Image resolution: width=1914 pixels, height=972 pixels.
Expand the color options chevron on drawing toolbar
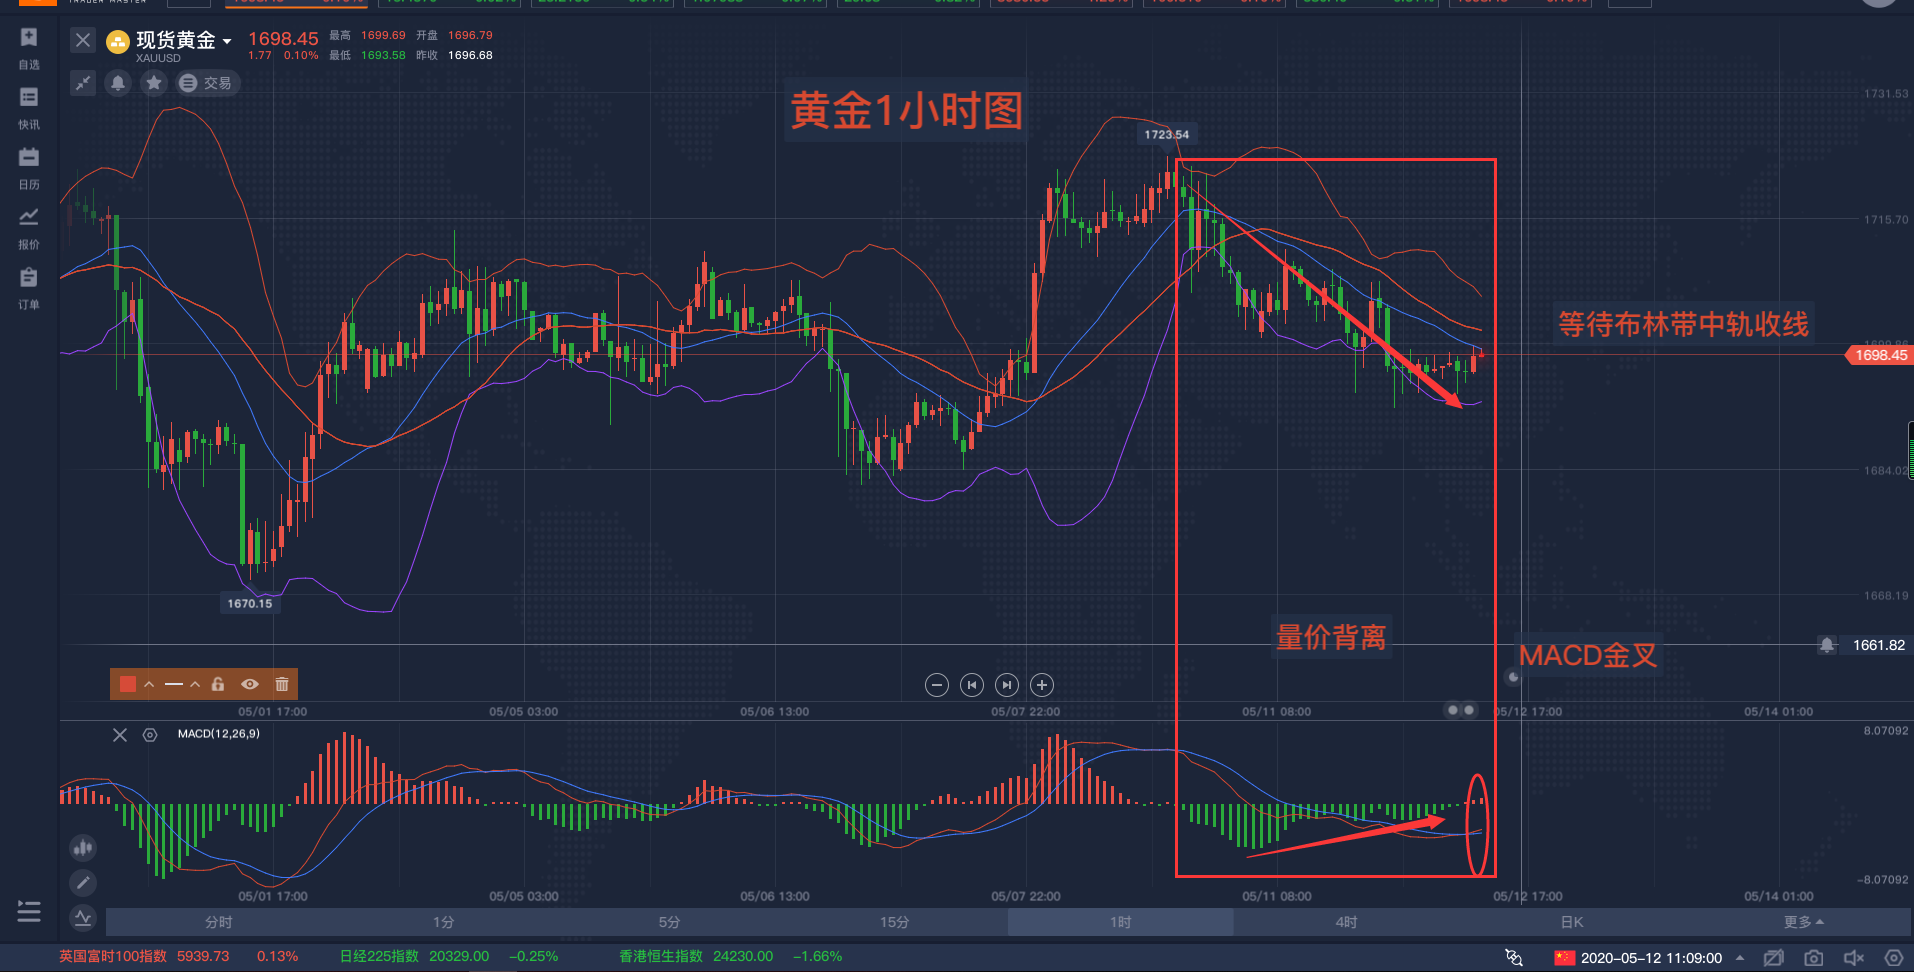tap(149, 684)
